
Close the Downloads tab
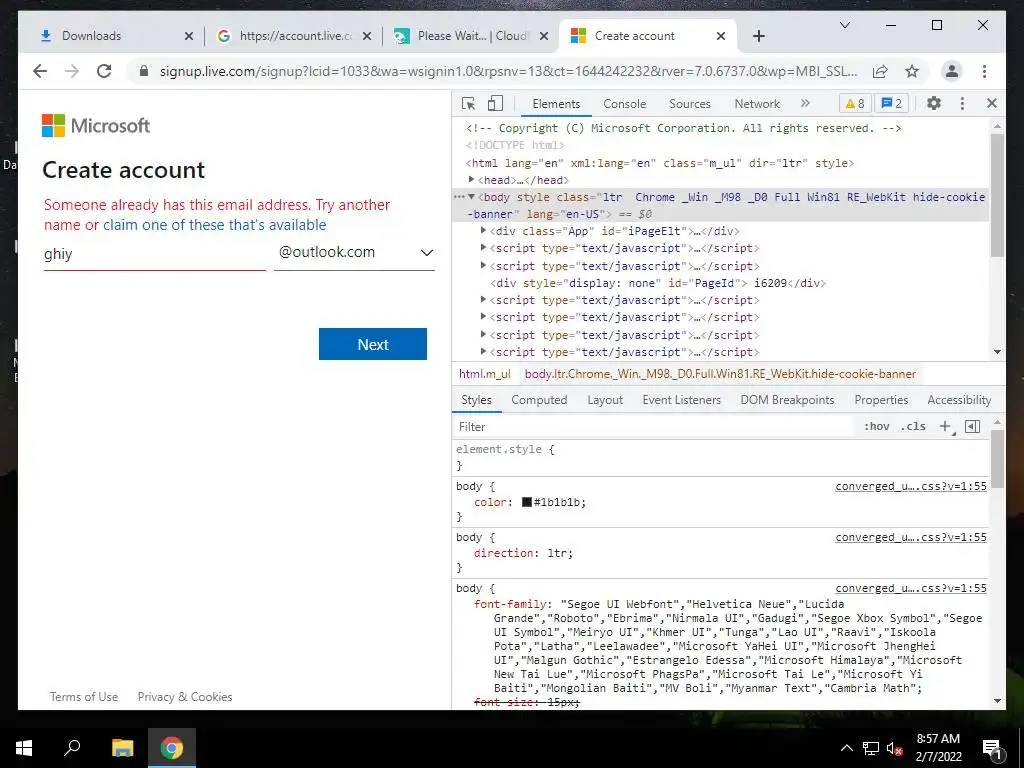tap(189, 36)
